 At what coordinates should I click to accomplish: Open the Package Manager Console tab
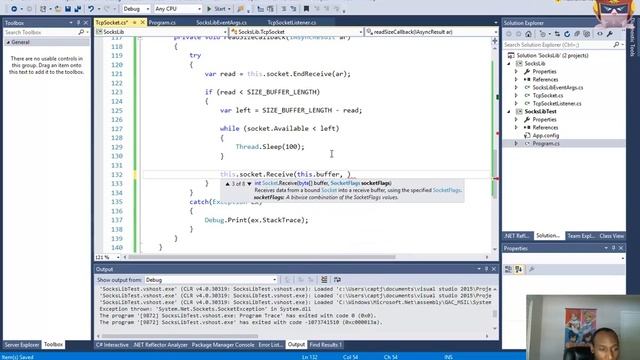coord(223,345)
